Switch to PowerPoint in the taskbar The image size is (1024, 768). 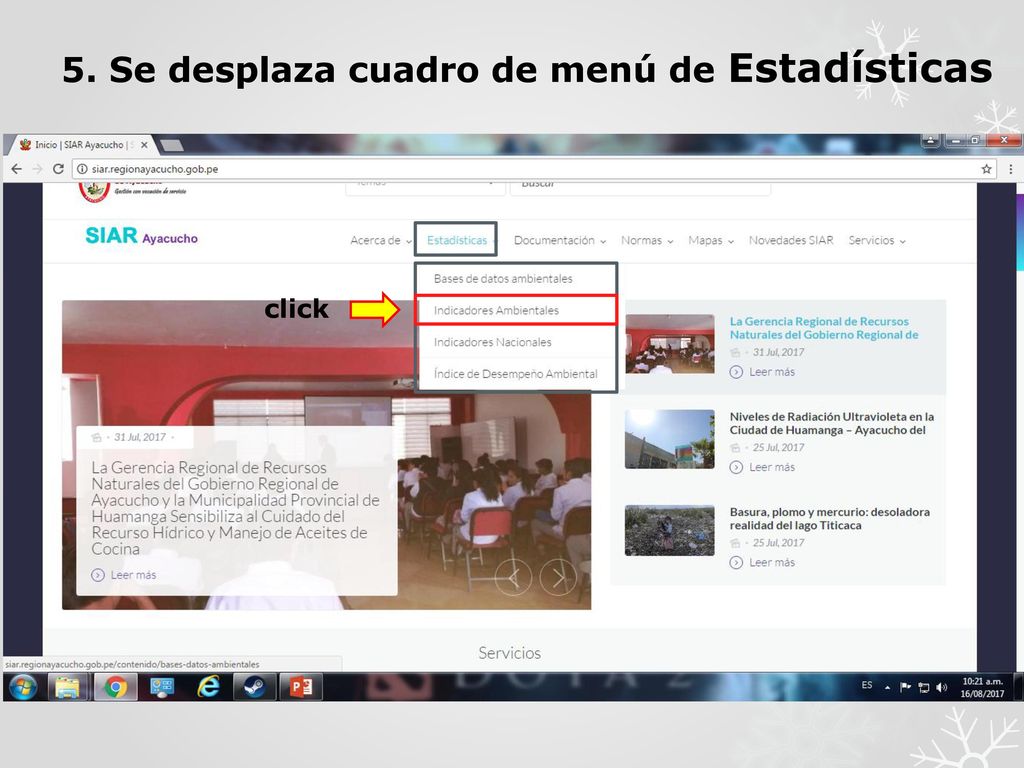(301, 687)
